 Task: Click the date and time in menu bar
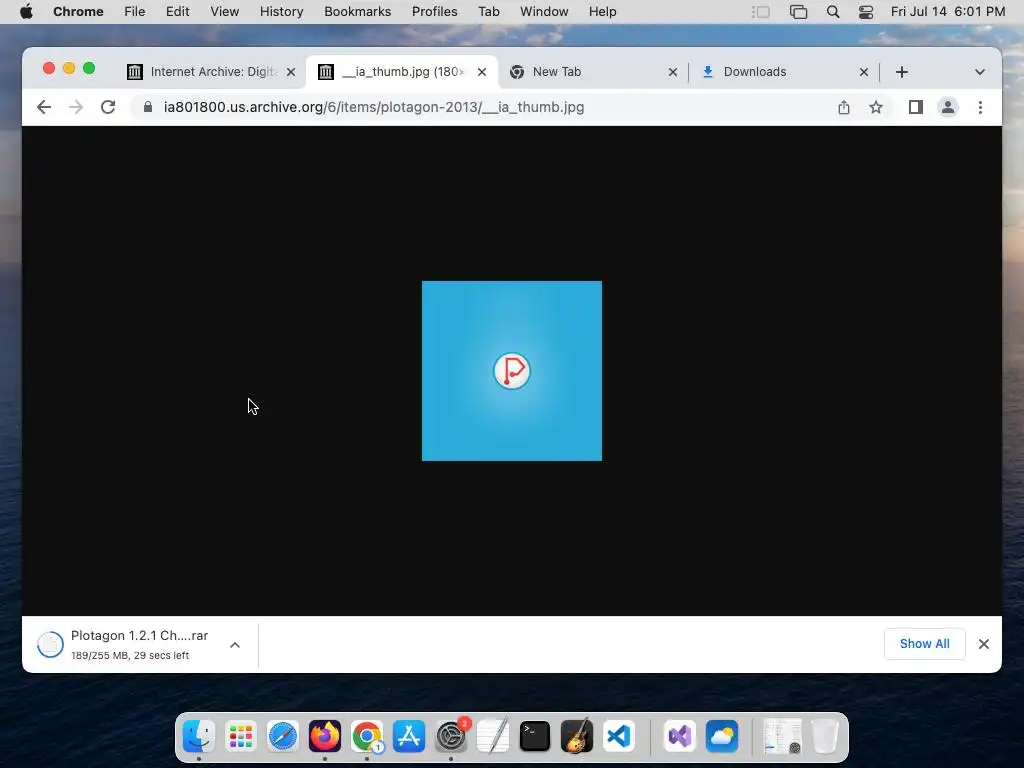pos(948,12)
